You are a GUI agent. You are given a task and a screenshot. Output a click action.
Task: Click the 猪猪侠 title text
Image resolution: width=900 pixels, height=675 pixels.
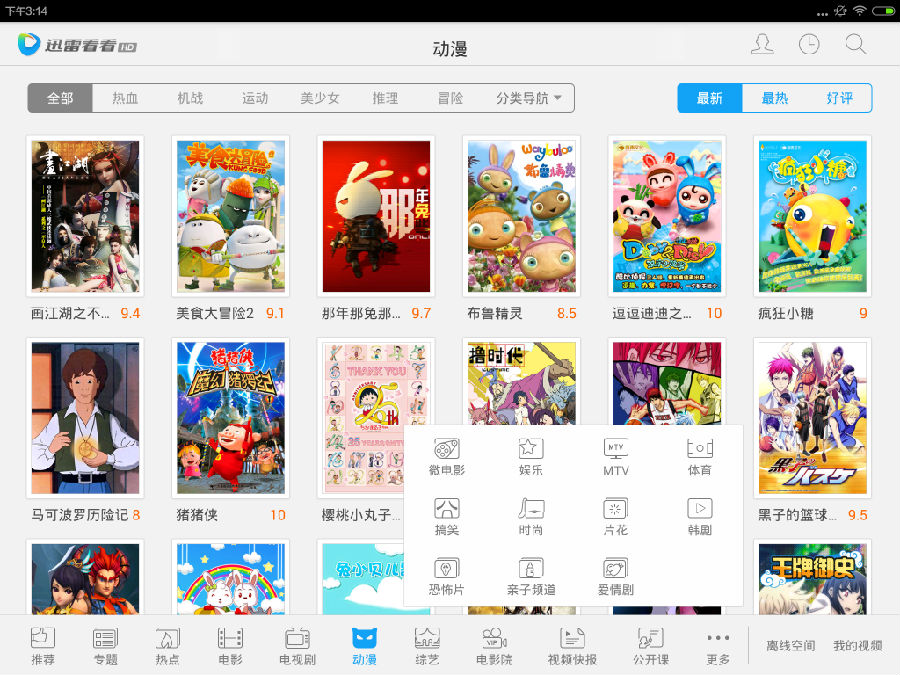click(197, 515)
